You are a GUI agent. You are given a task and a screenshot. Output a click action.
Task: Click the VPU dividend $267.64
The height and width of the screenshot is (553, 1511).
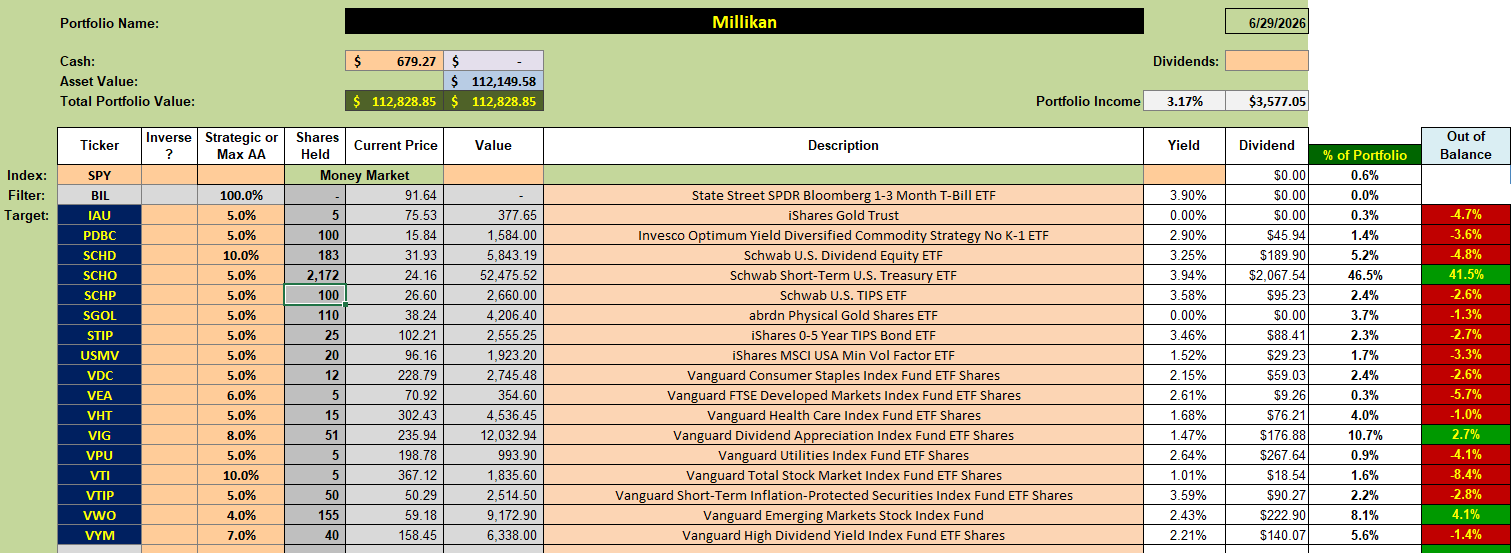point(1266,455)
